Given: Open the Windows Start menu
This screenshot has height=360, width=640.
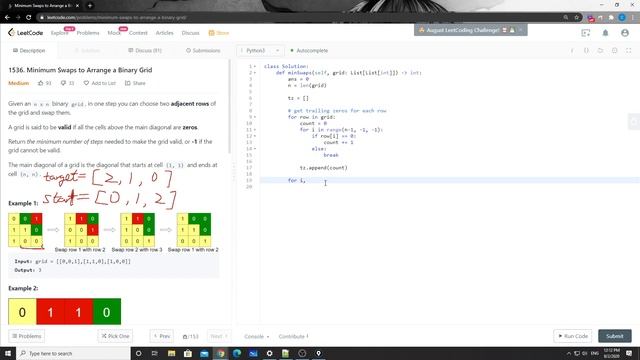Looking at the screenshot, I should (x=8, y=353).
